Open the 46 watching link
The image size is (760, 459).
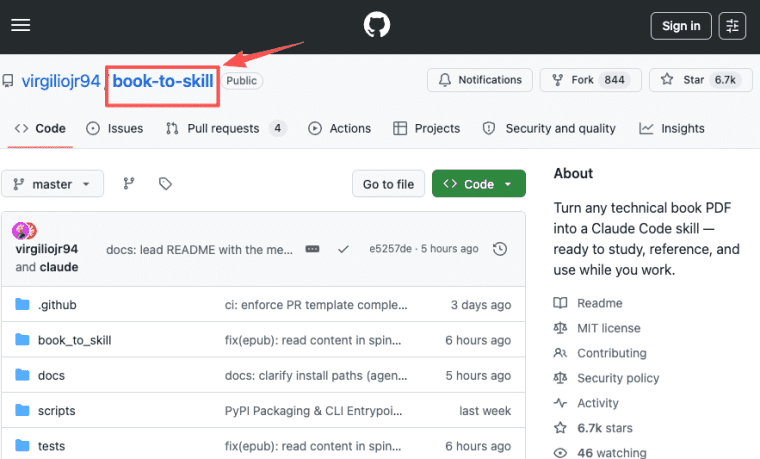point(612,453)
